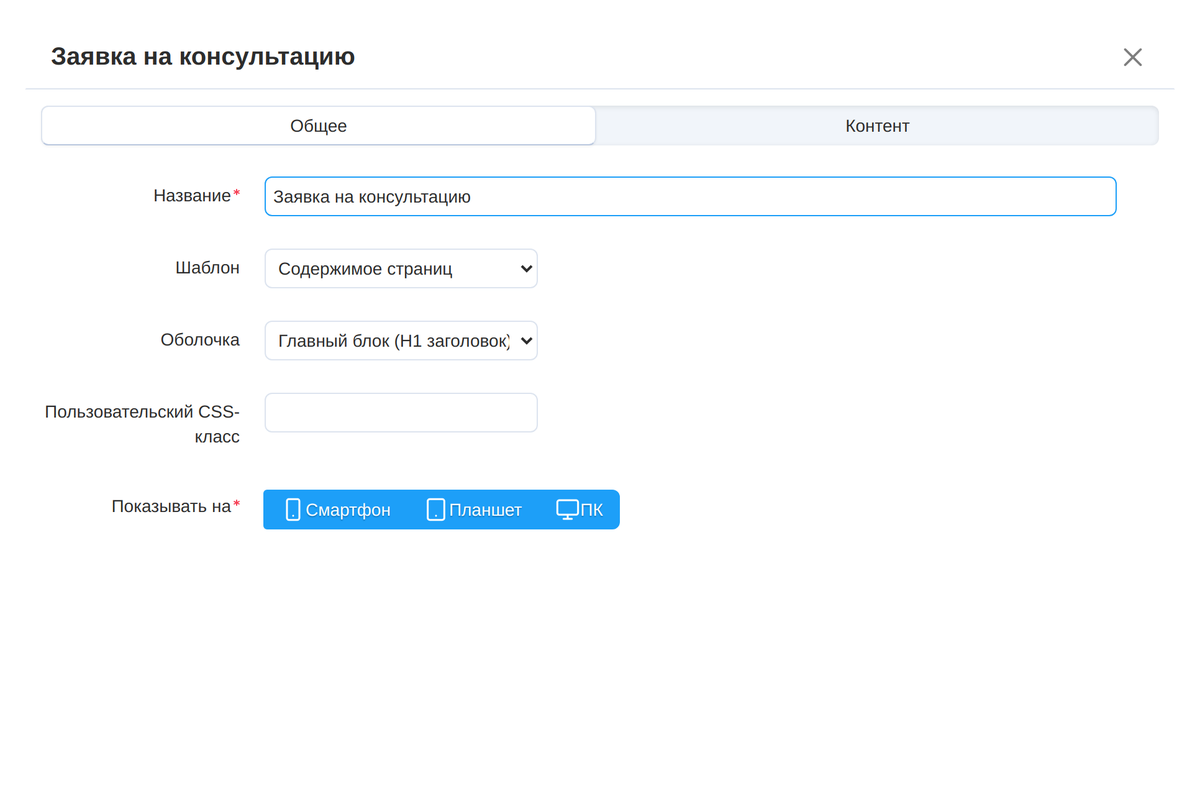Screen dimensions: 1200x796
Task: Open the Контент tab
Action: [x=877, y=126]
